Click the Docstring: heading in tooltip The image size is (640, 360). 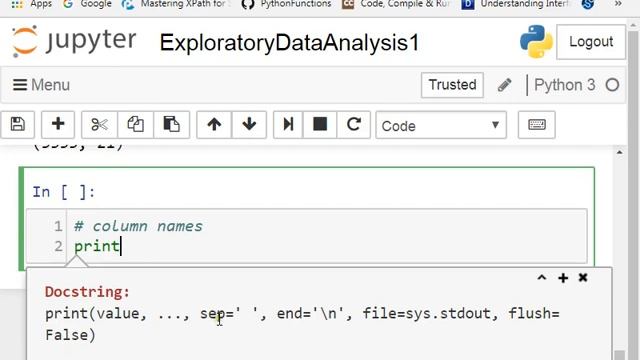(x=87, y=292)
